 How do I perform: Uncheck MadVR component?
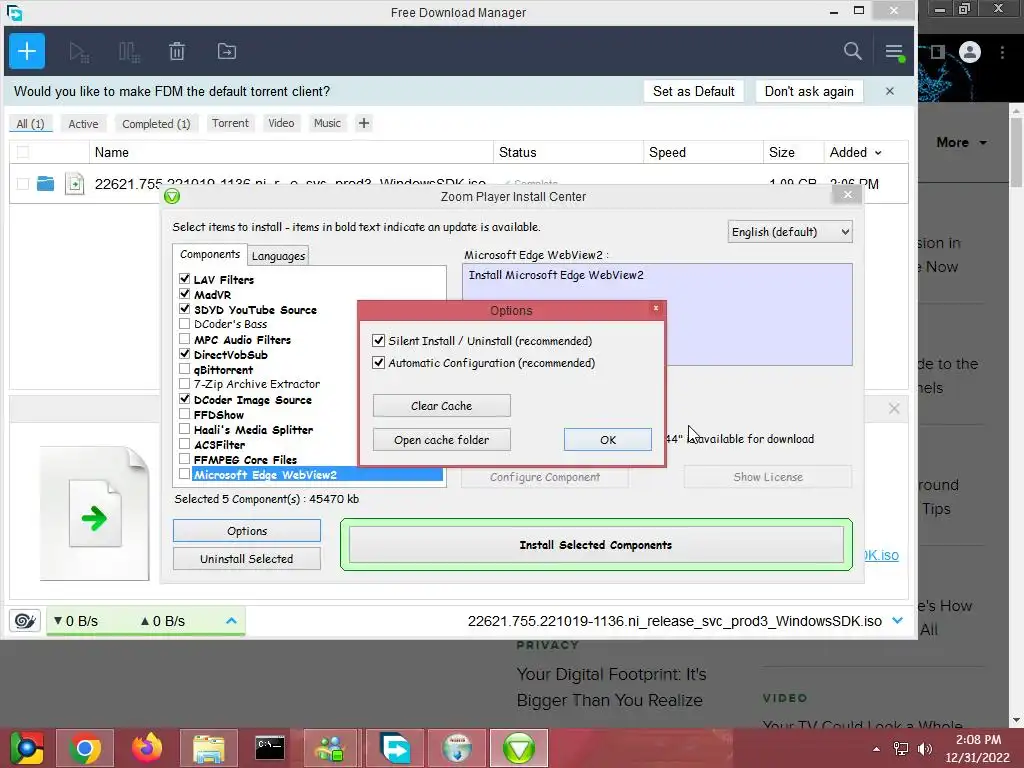[185, 294]
